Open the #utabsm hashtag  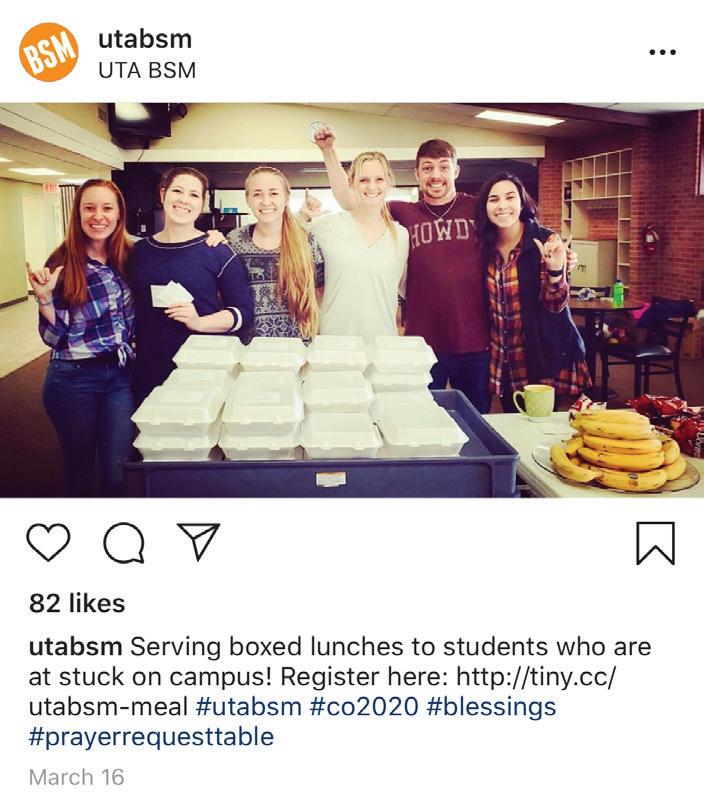click(249, 706)
